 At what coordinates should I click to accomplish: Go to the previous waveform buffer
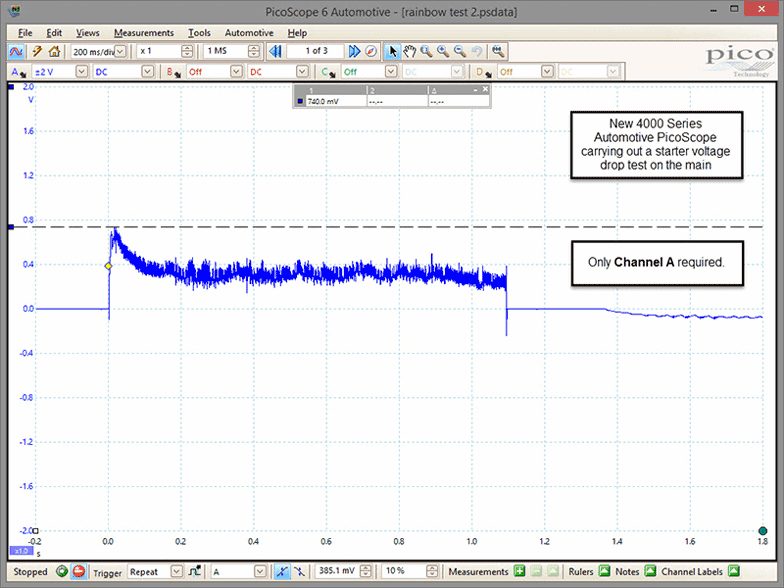275,51
